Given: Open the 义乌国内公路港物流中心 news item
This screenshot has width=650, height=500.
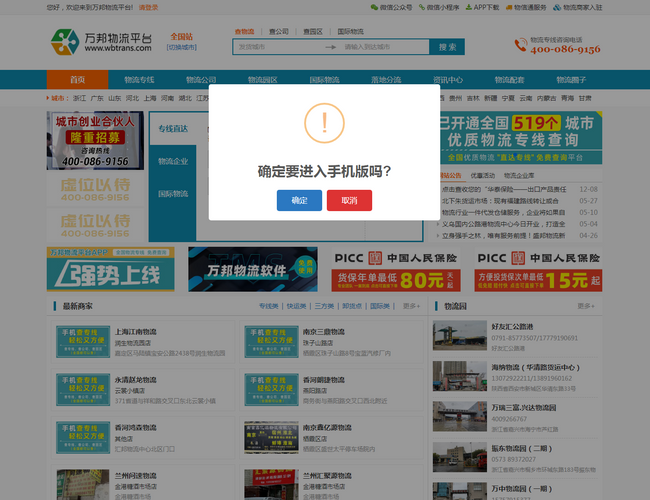Looking at the screenshot, I should tap(503, 224).
